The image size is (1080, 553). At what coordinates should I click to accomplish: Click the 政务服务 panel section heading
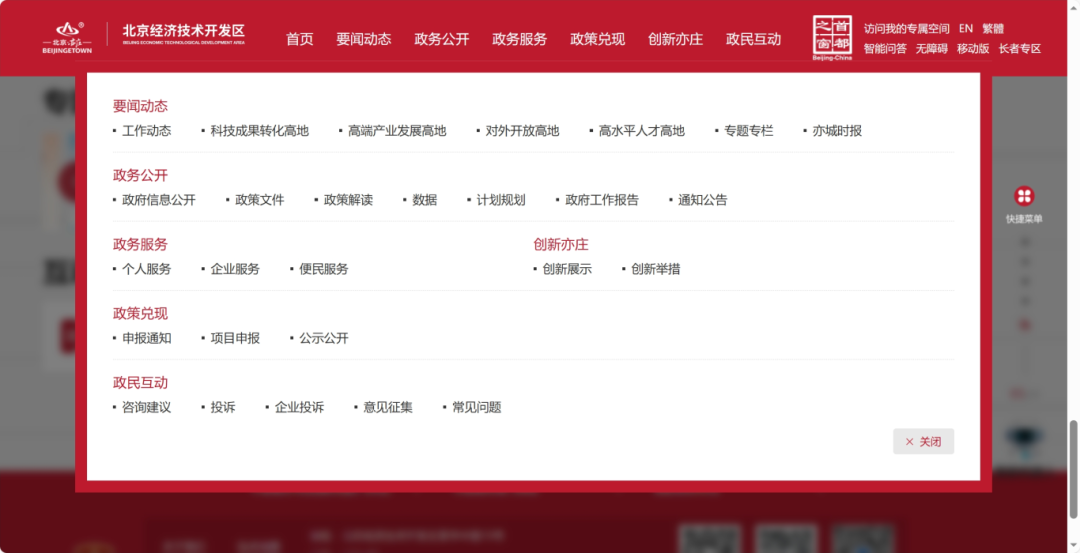[x=141, y=244]
